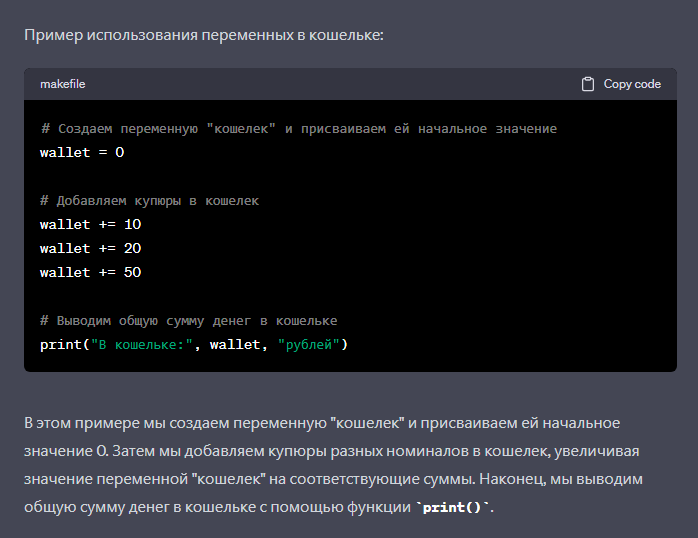This screenshot has width=698, height=538.
Task: Click the comment line "# Создаем переменную"
Action: [299, 129]
